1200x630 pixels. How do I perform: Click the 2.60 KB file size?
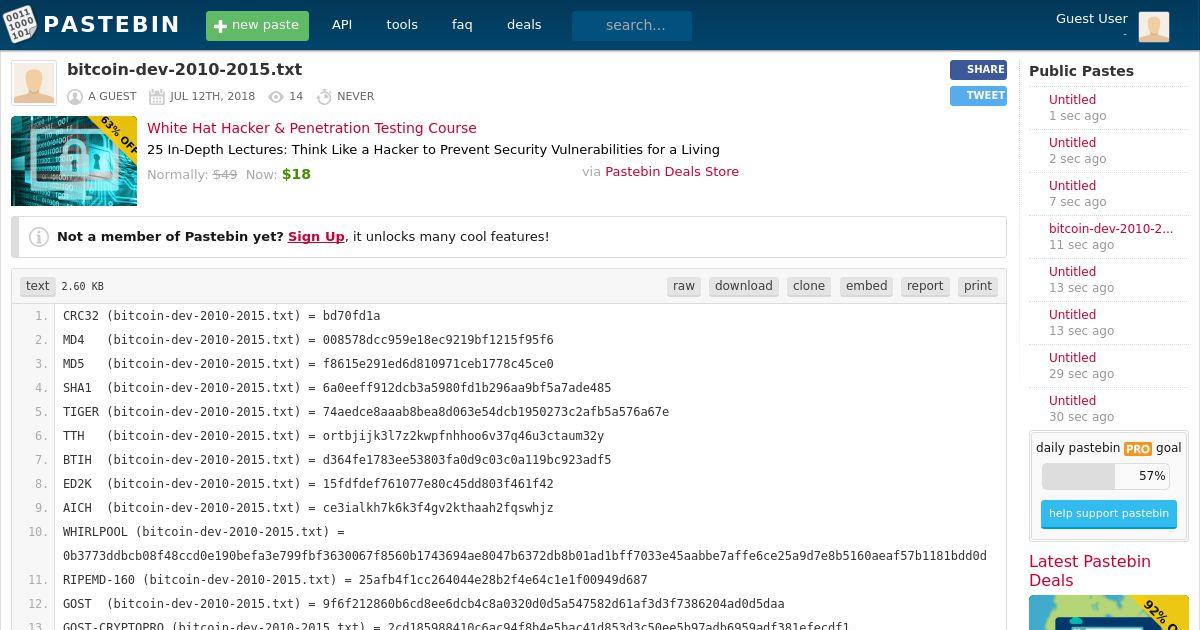(82, 287)
